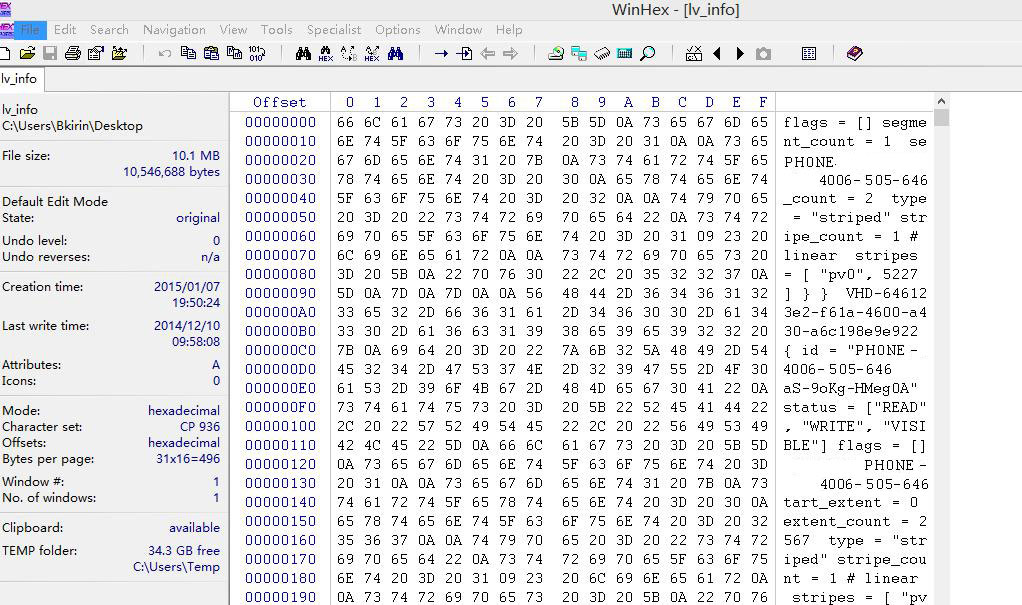Open the Position Manager checklist icon
The width and height of the screenshot is (1022, 605).
694,53
